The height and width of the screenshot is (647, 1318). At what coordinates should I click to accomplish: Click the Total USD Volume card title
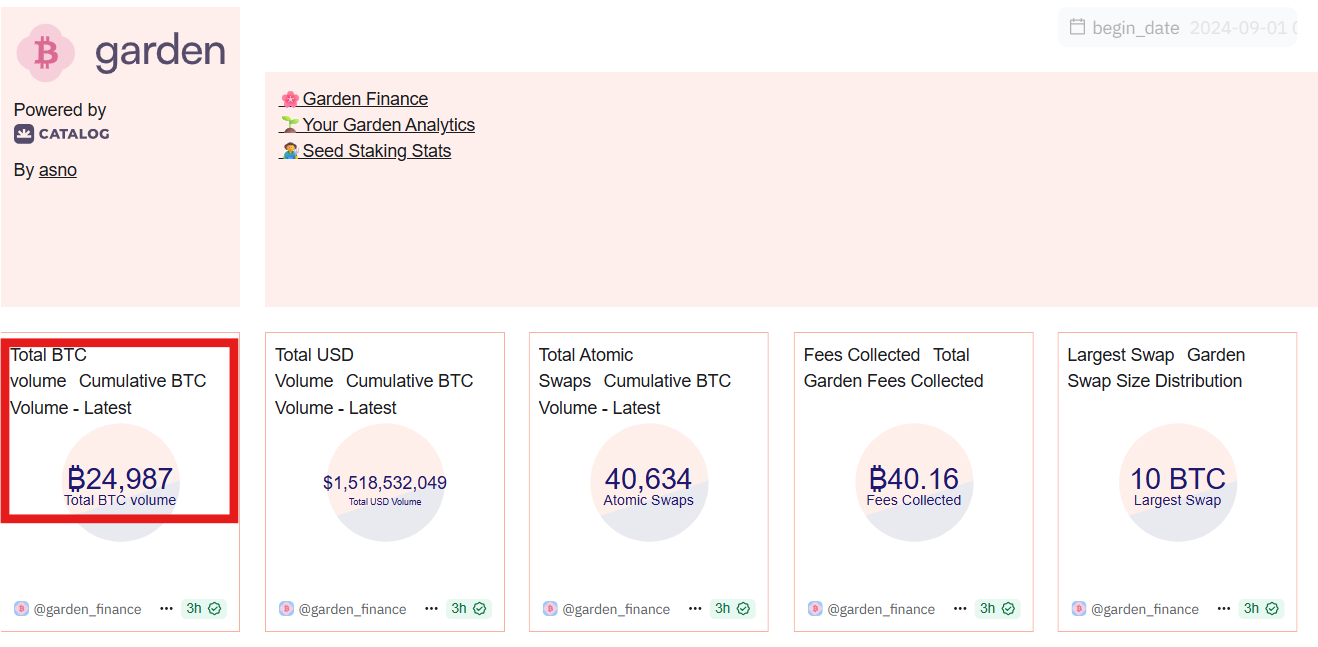pos(374,381)
